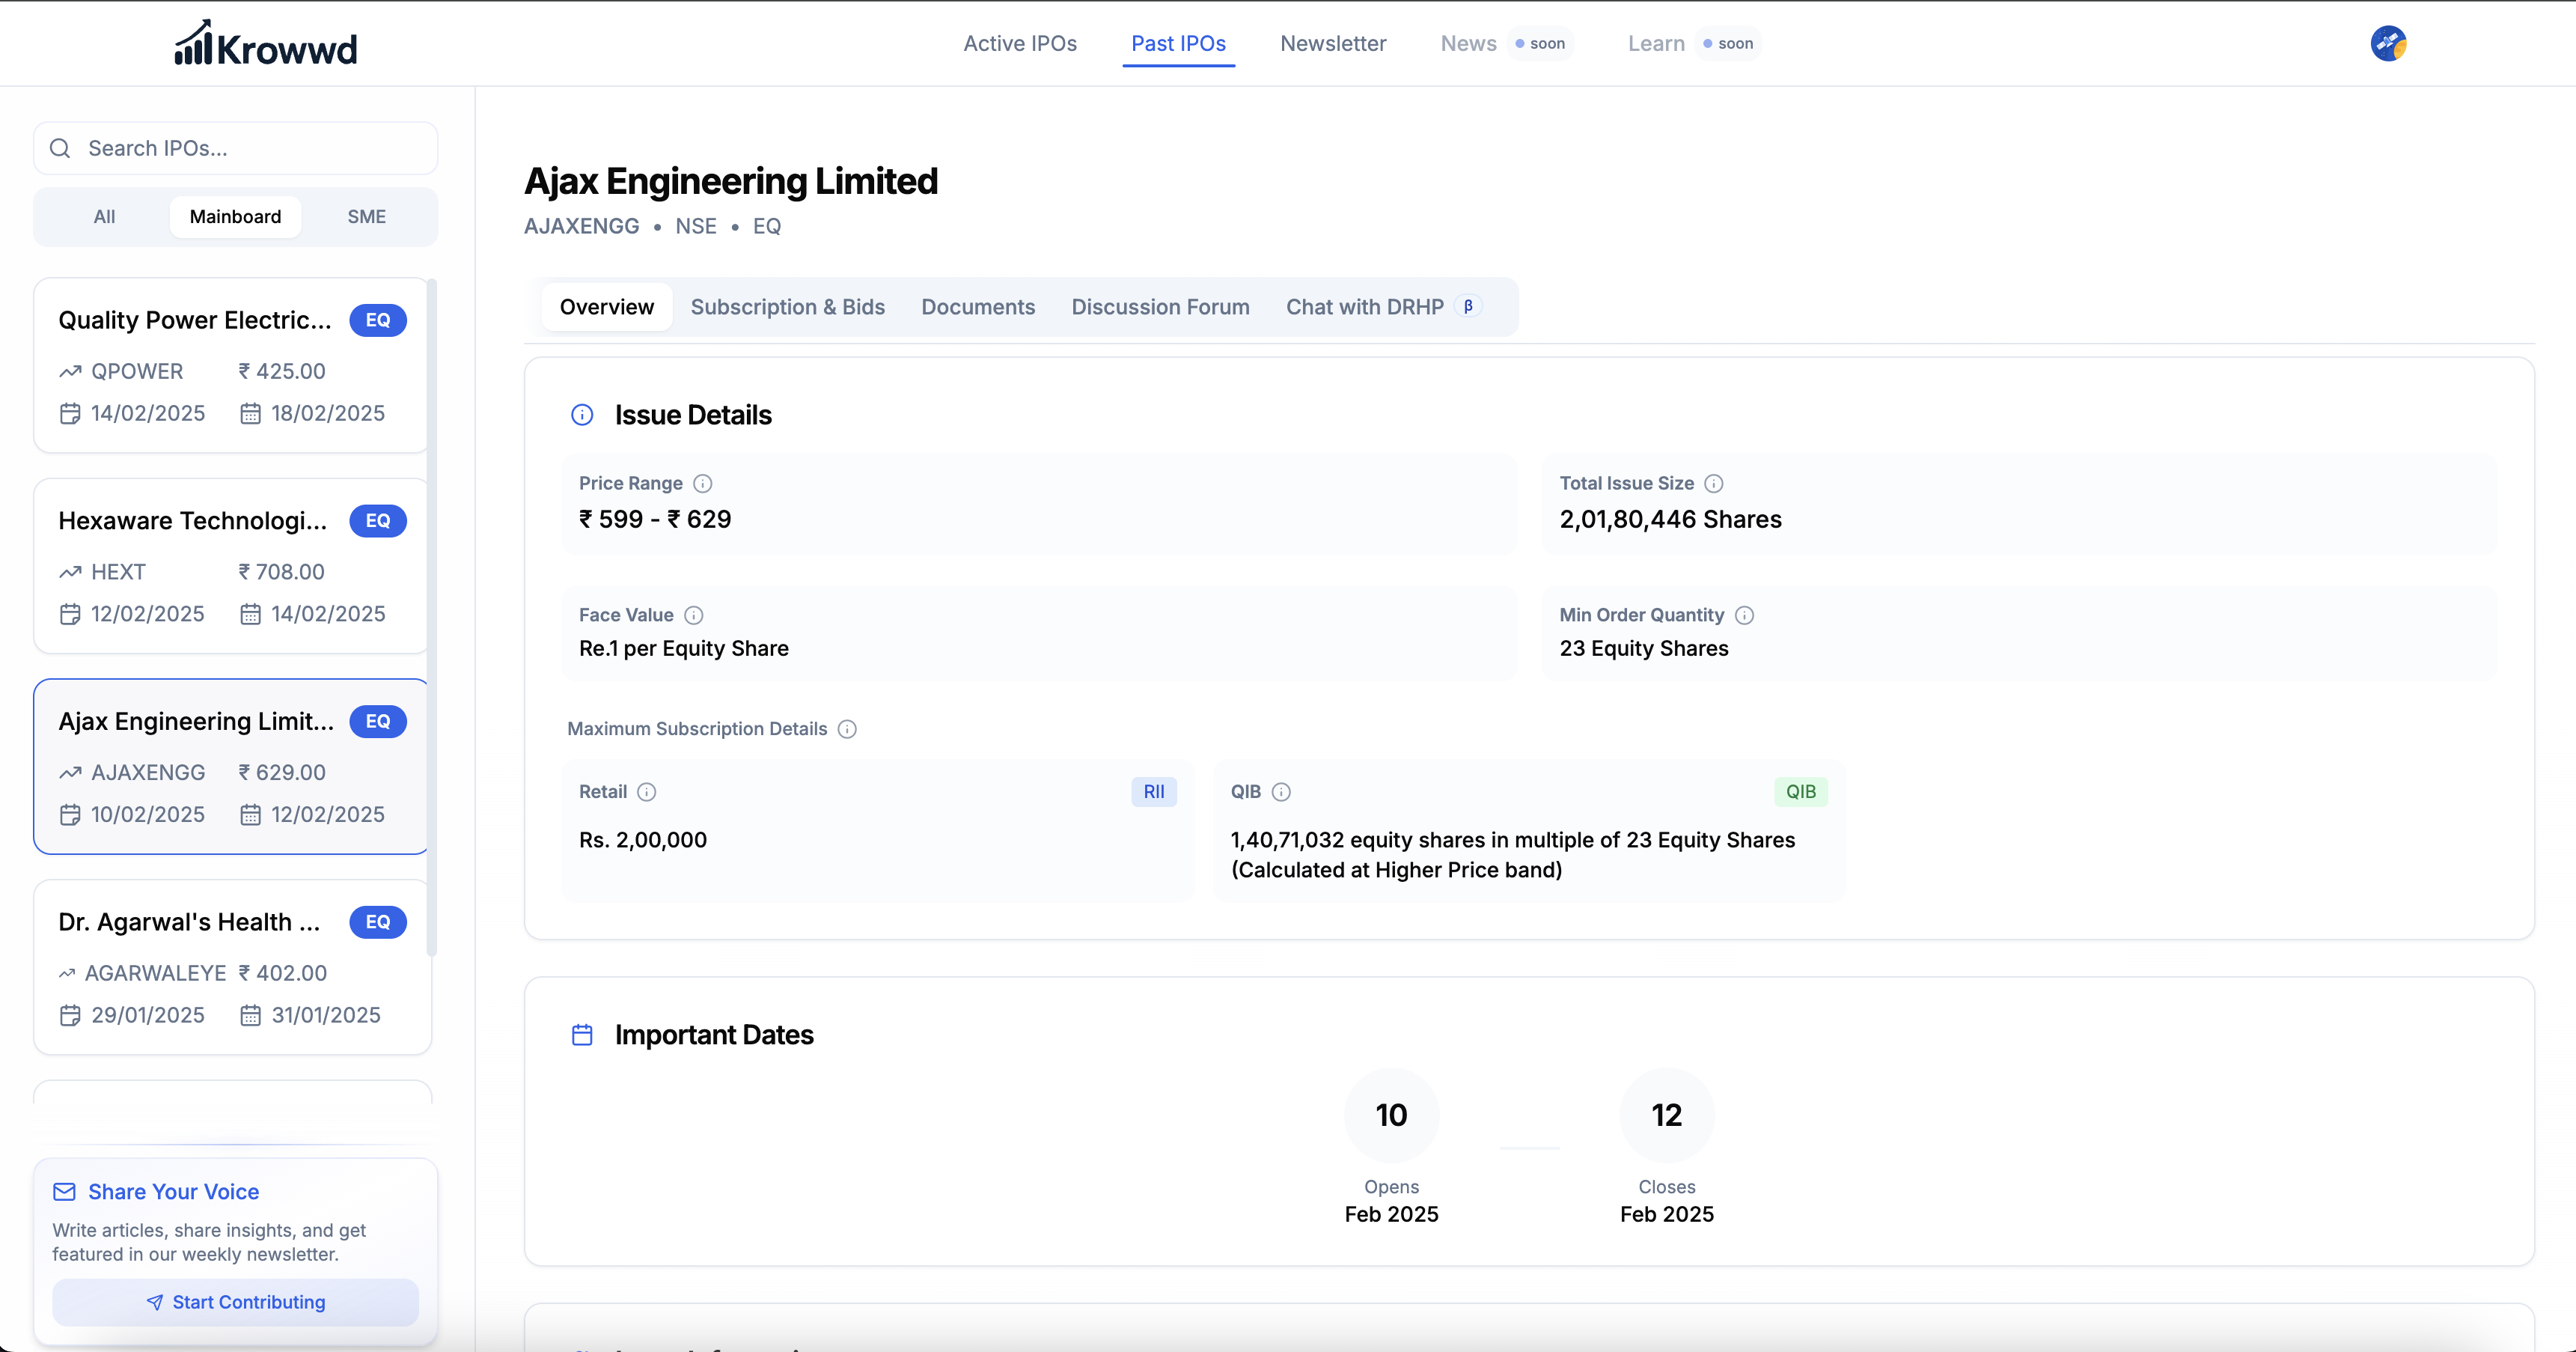Go to Active IPOs page
The height and width of the screenshot is (1352, 2576).
[x=1019, y=43]
